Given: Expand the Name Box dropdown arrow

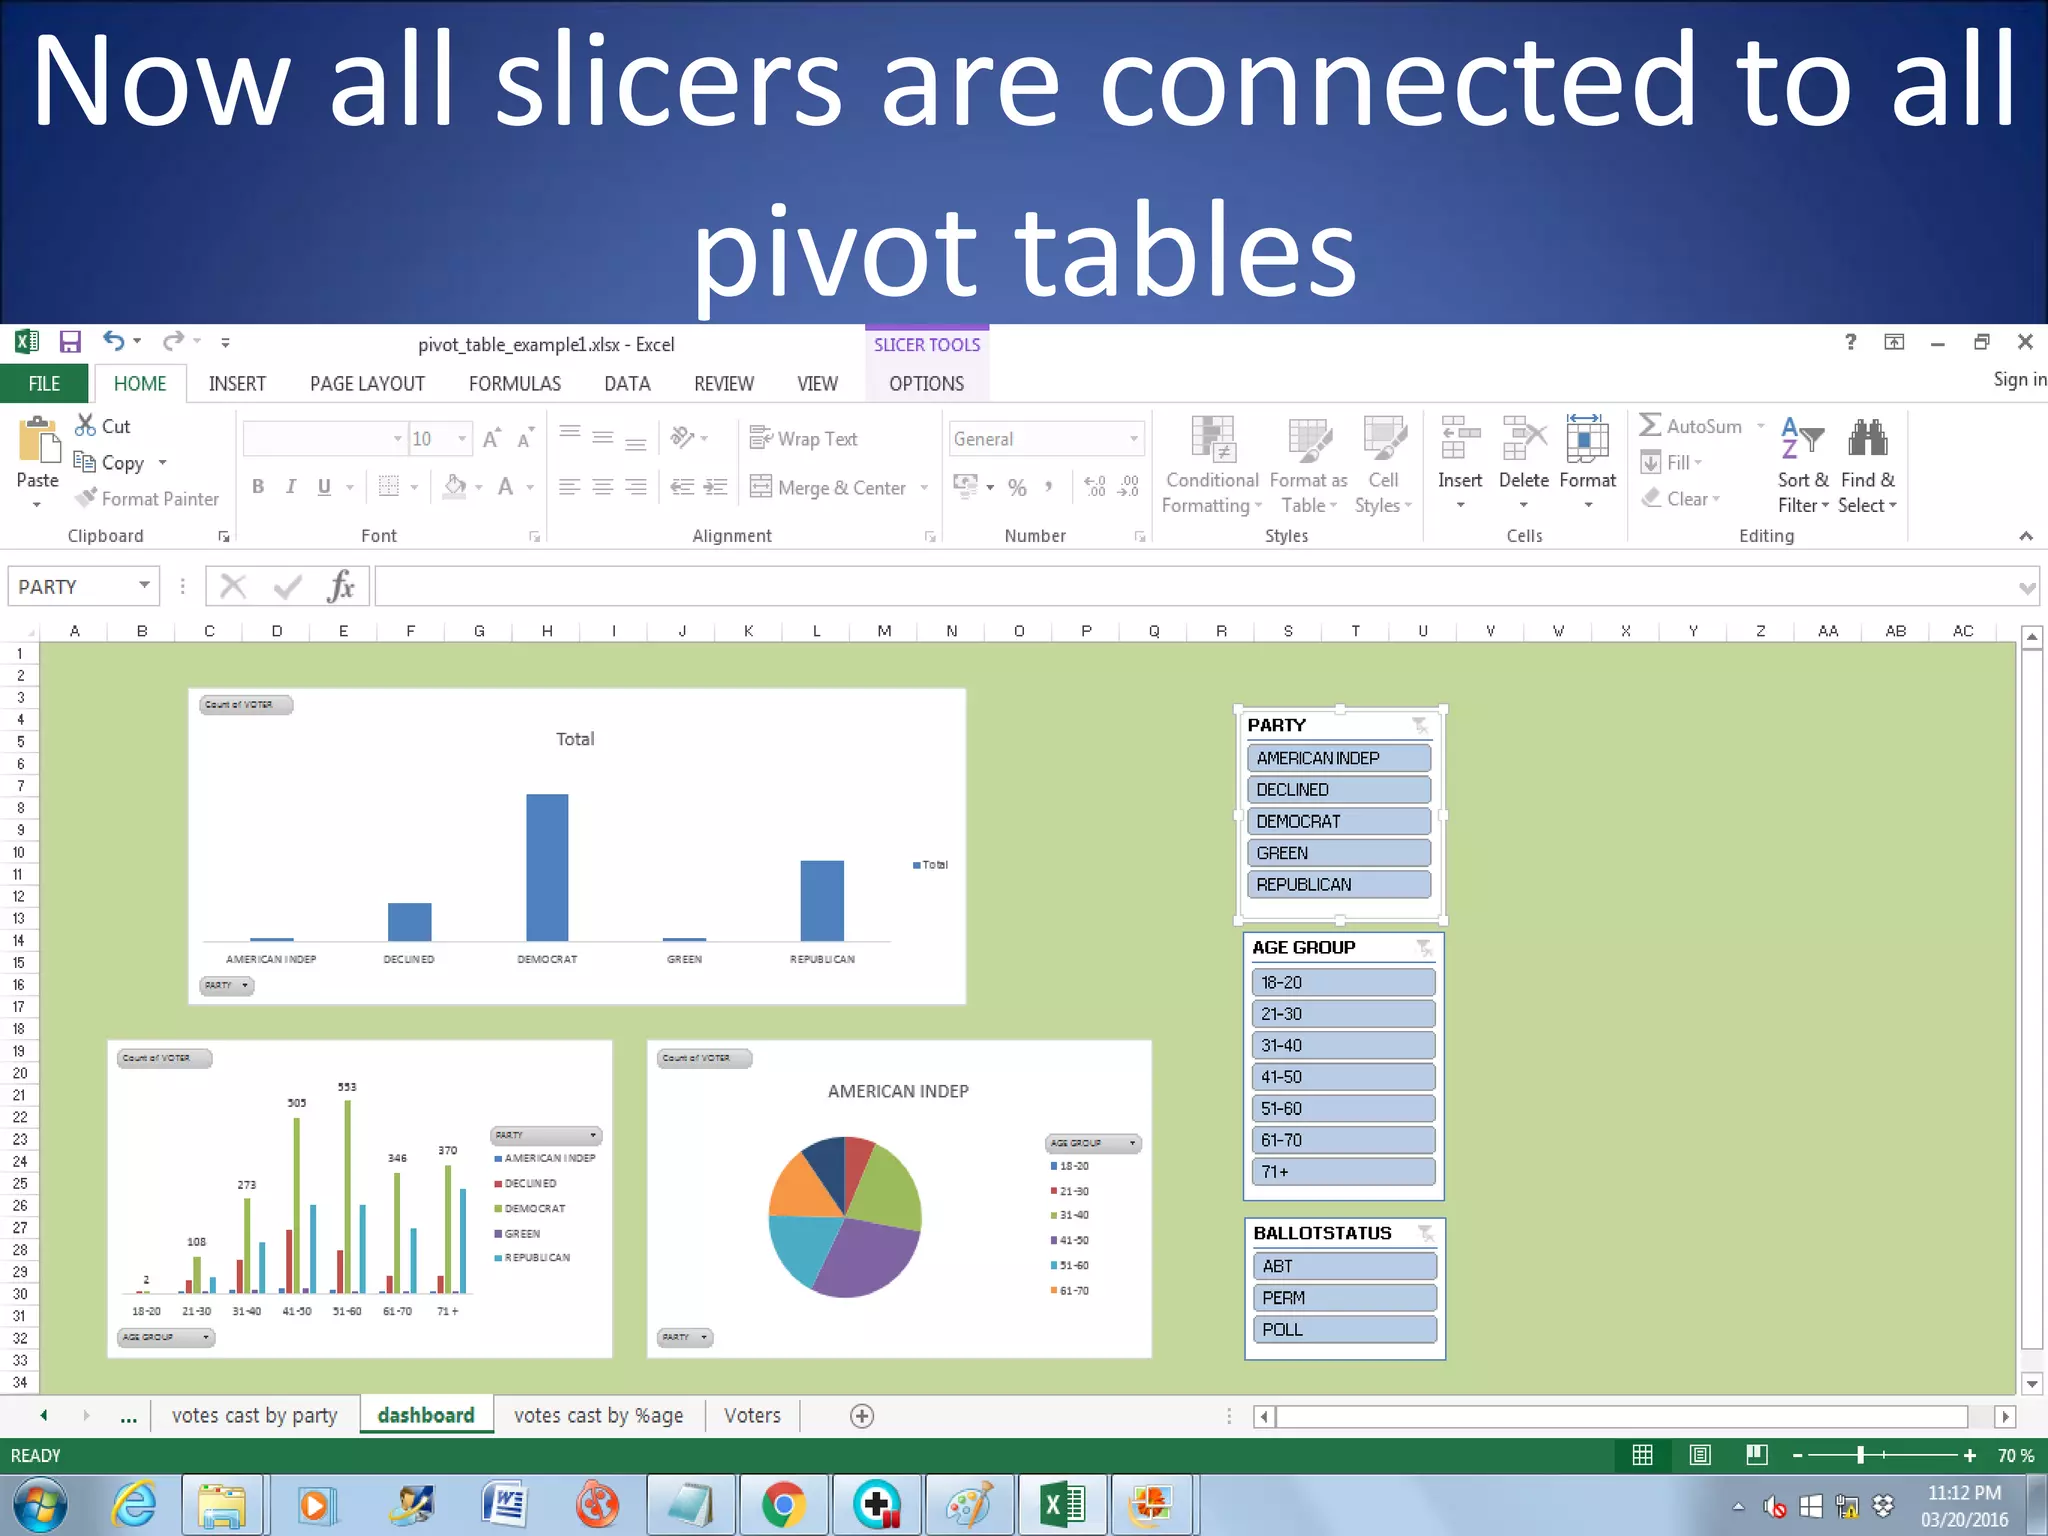Looking at the screenshot, I should point(145,585).
